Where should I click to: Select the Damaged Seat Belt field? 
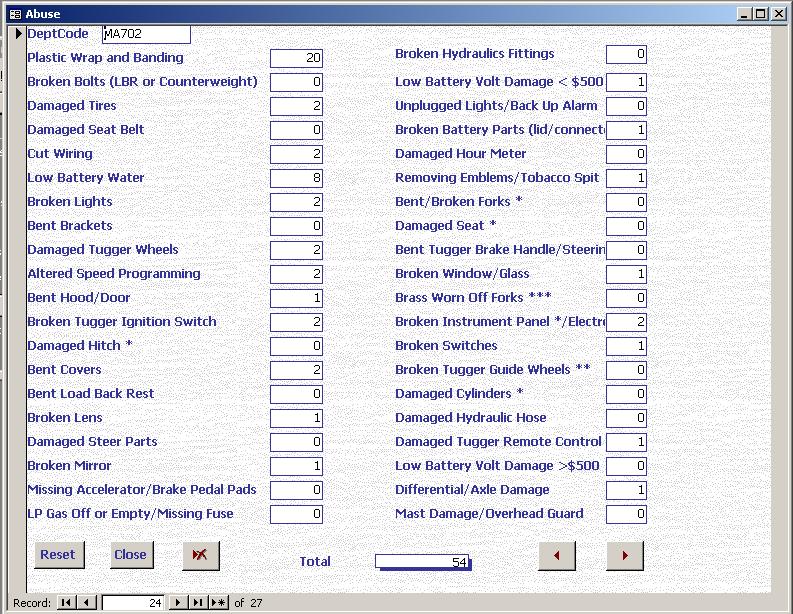coord(296,130)
